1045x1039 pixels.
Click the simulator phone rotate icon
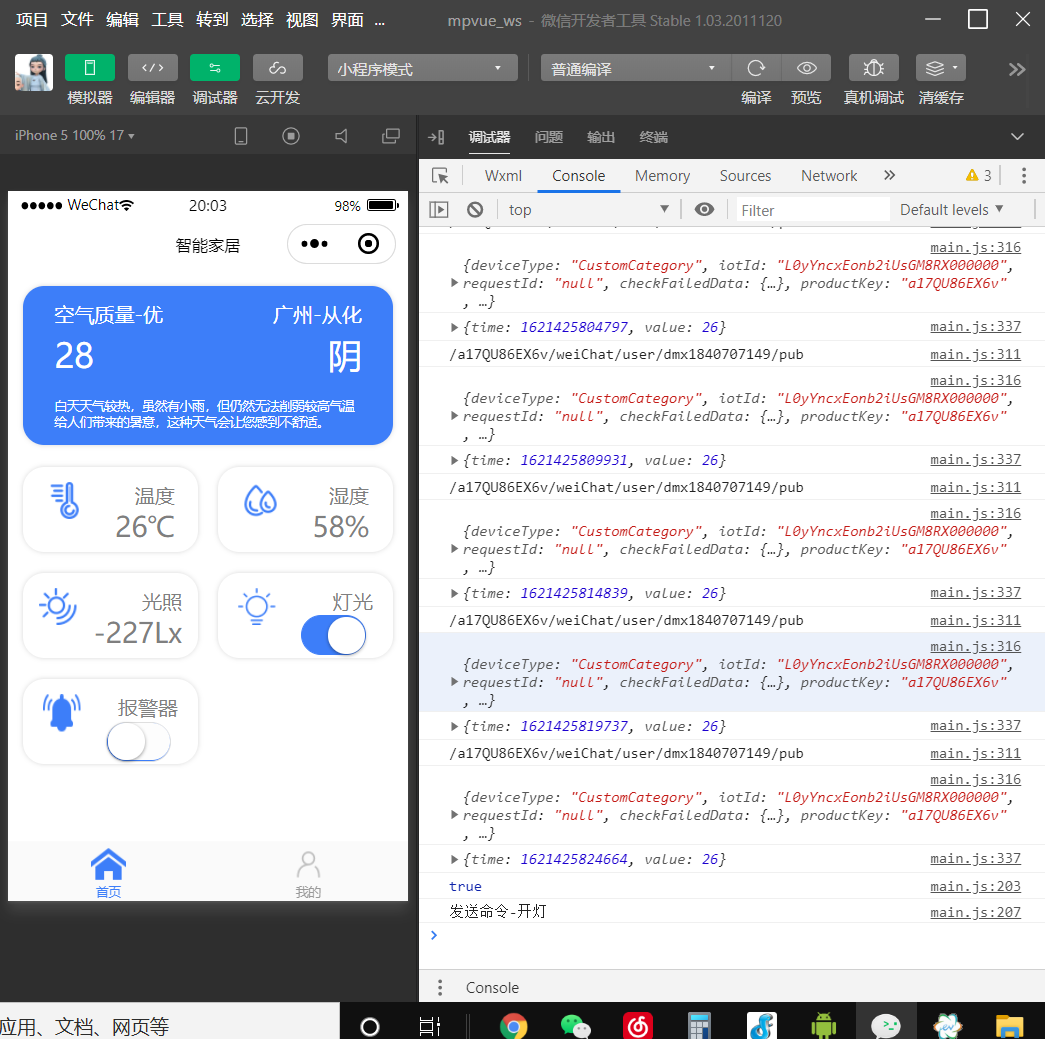click(241, 136)
